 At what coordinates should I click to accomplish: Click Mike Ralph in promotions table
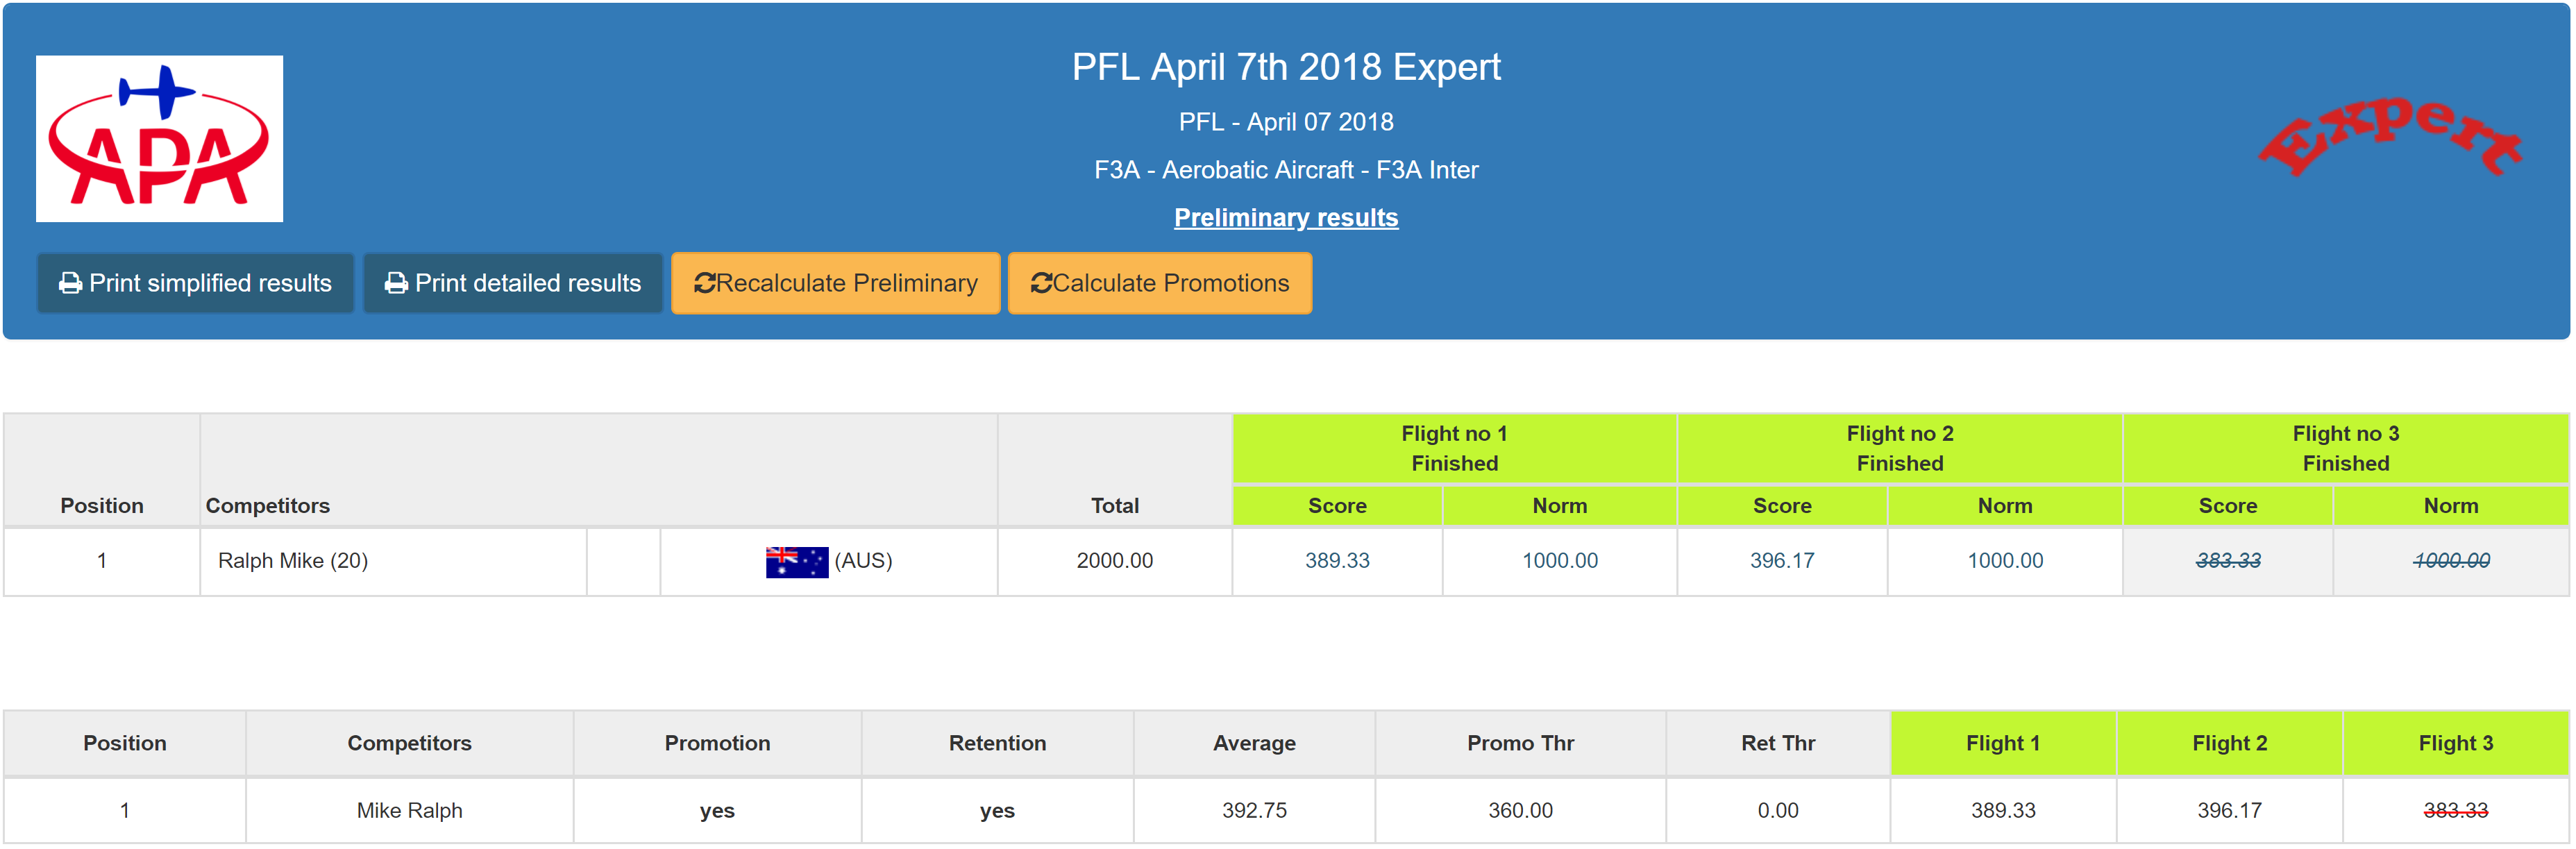pos(409,811)
